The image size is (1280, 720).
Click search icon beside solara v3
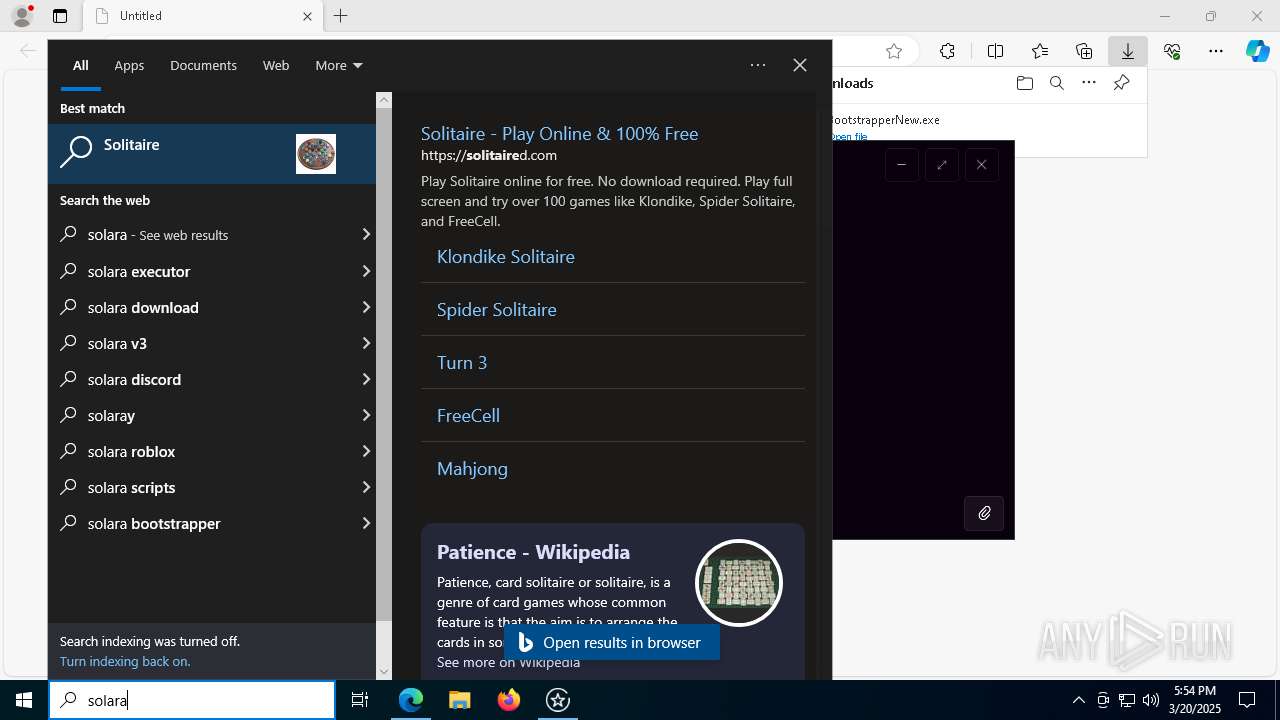pos(69,343)
